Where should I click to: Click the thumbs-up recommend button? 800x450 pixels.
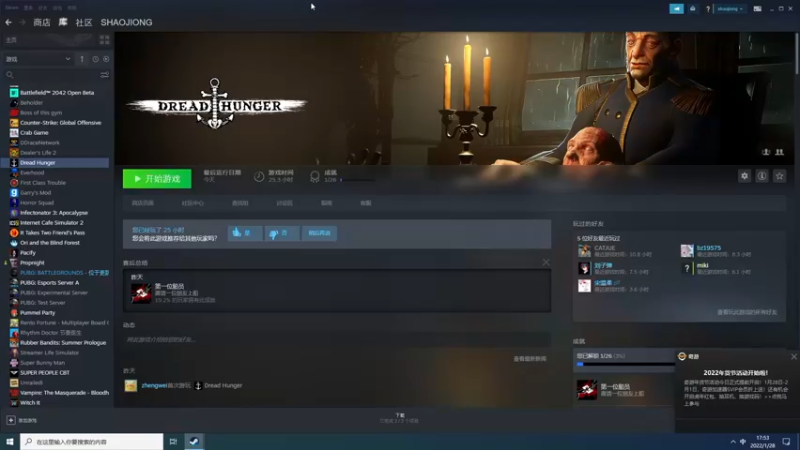pyautogui.click(x=245, y=233)
